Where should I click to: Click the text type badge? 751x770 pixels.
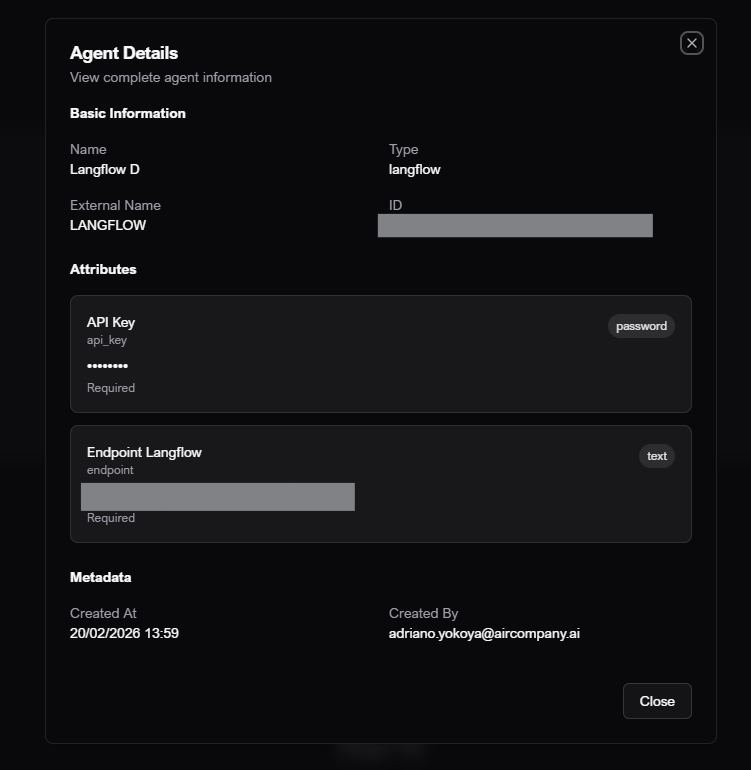(656, 456)
